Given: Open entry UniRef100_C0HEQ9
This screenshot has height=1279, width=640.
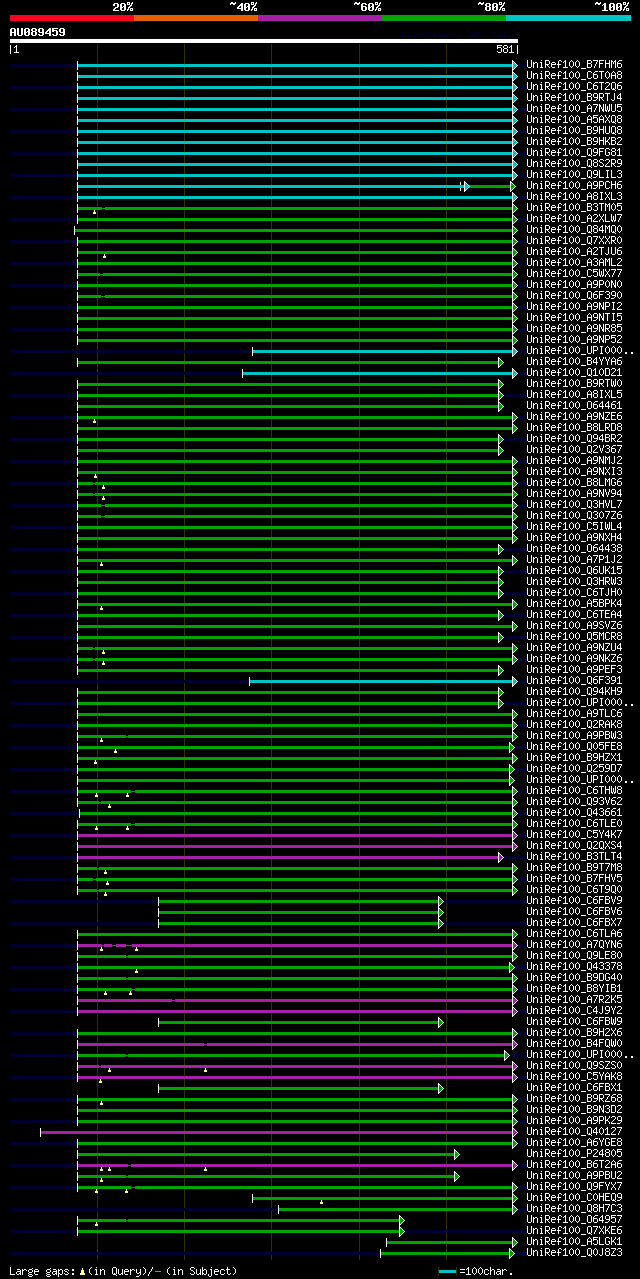Looking at the screenshot, I should pyautogui.click(x=574, y=1197).
